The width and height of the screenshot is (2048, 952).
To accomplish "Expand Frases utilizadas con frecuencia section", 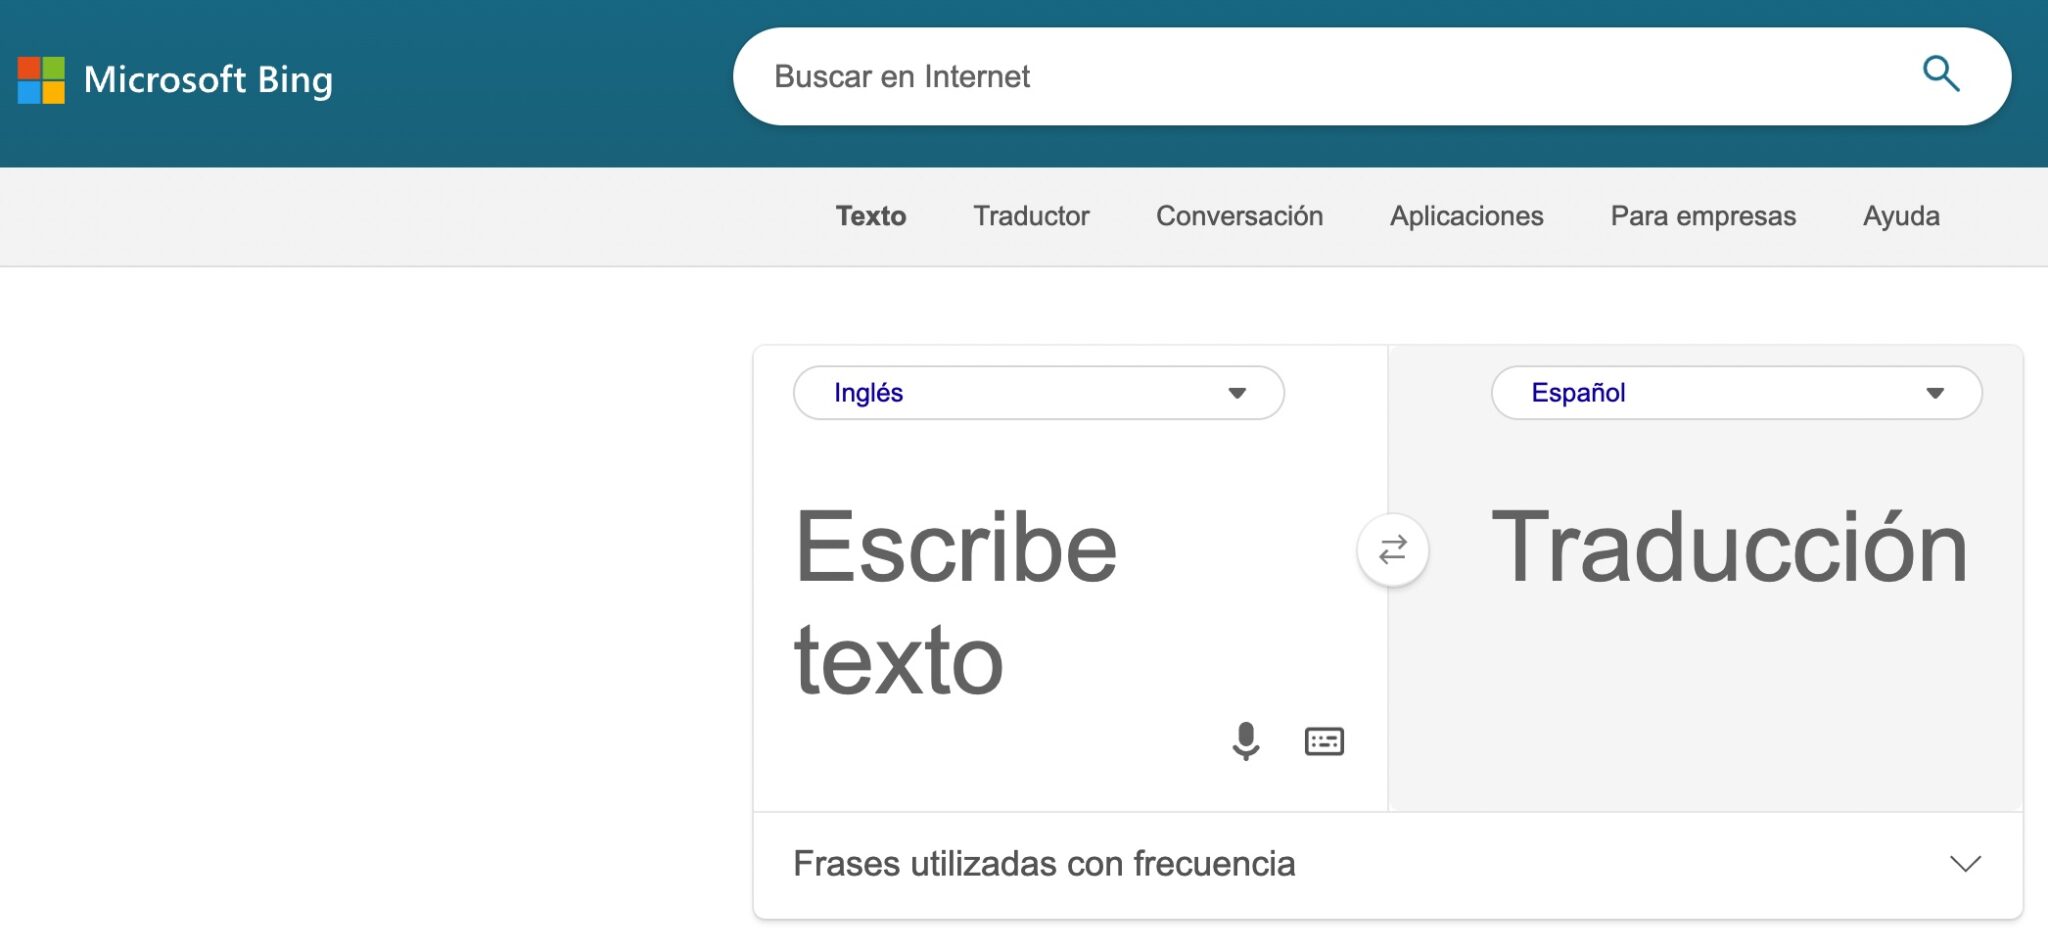I will click(1963, 864).
